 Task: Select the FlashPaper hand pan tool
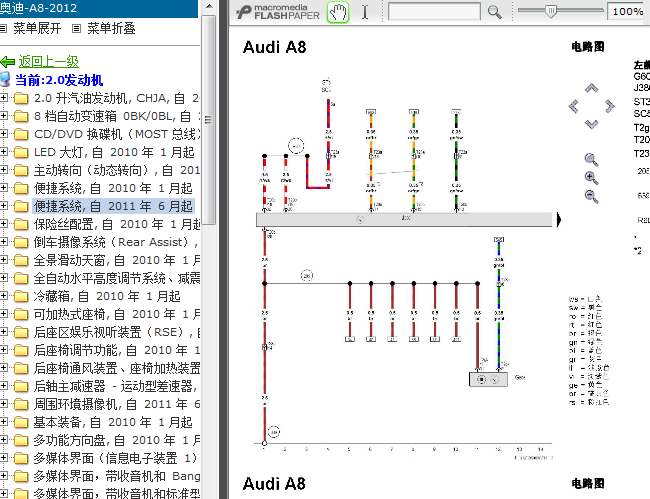click(x=338, y=12)
